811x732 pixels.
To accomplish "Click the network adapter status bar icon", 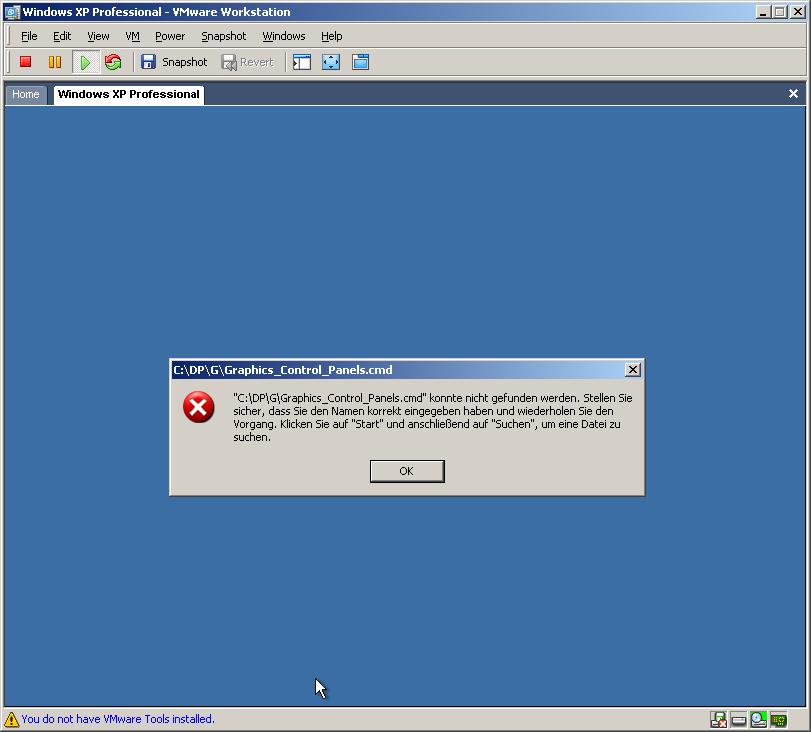I will 778,720.
